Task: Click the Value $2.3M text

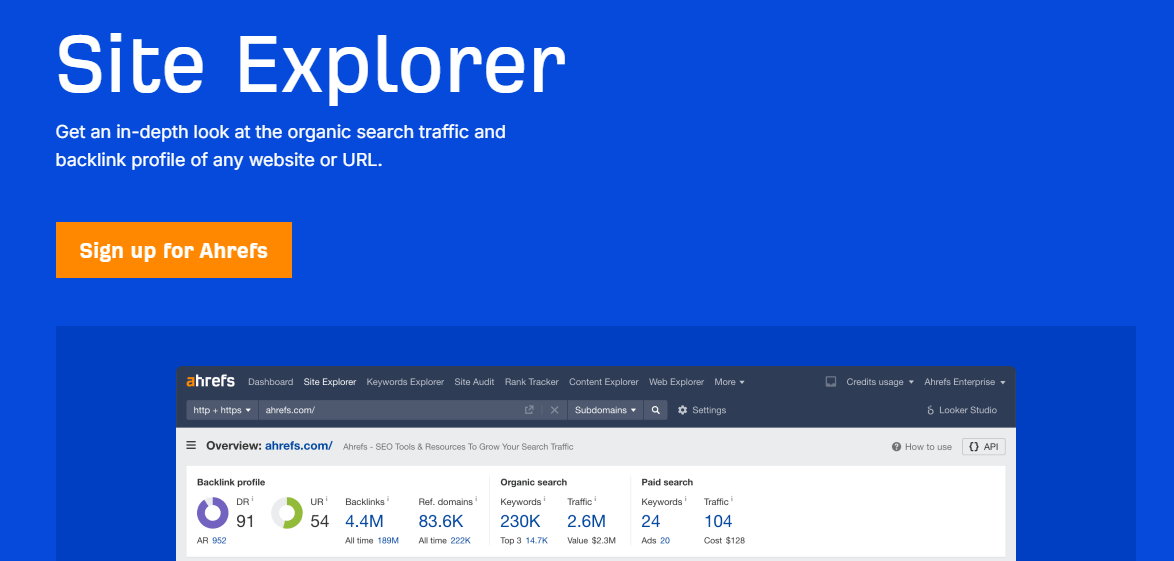Action: [591, 540]
